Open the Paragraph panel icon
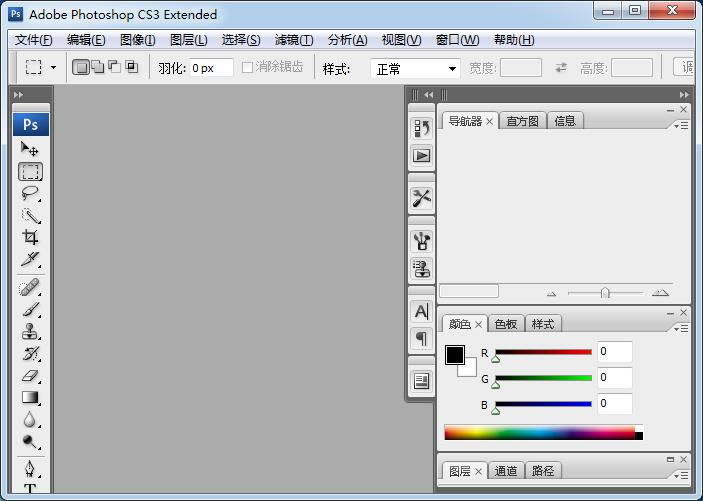 (x=421, y=338)
